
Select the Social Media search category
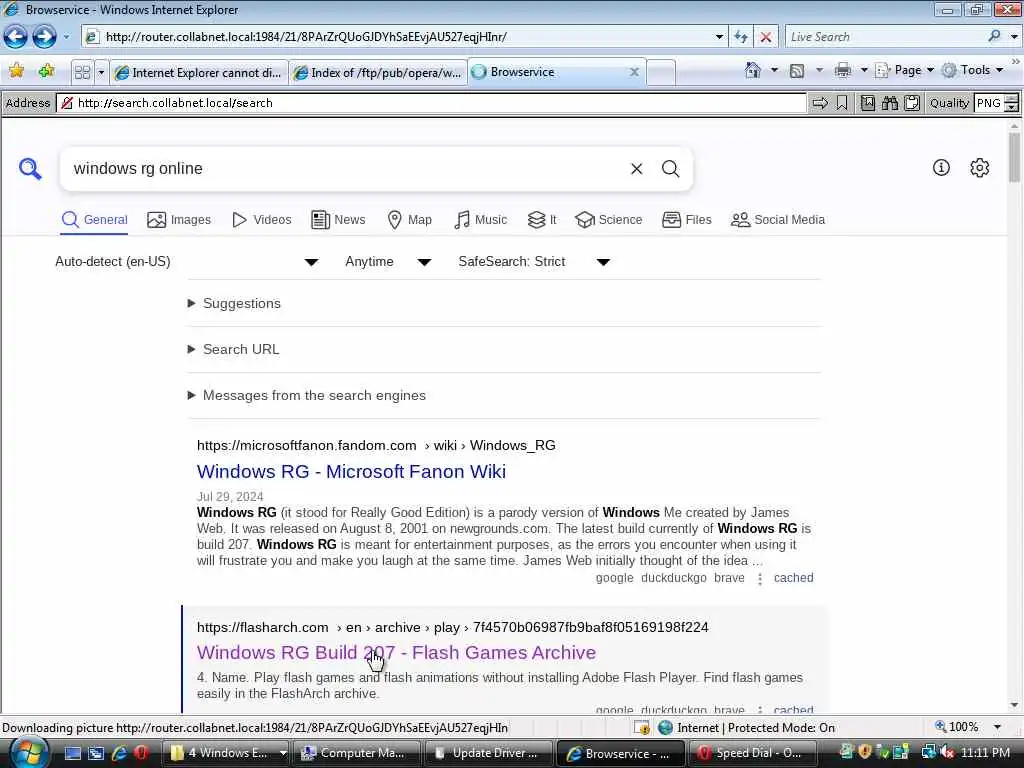pyautogui.click(x=778, y=220)
